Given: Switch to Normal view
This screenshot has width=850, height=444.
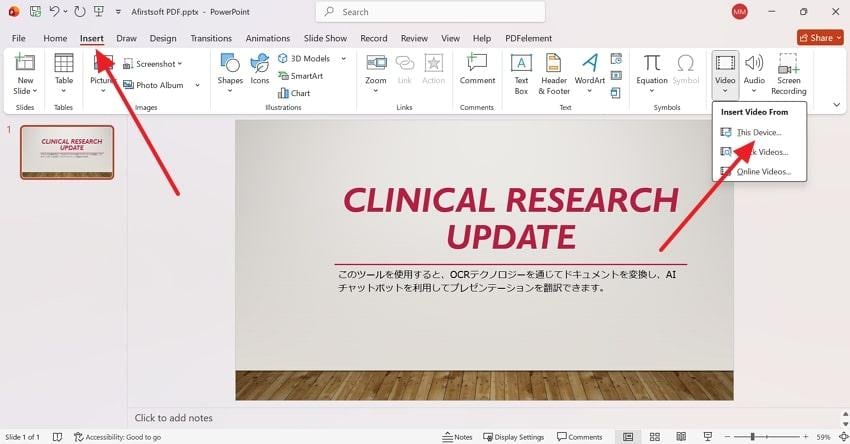Looking at the screenshot, I should click(x=628, y=436).
